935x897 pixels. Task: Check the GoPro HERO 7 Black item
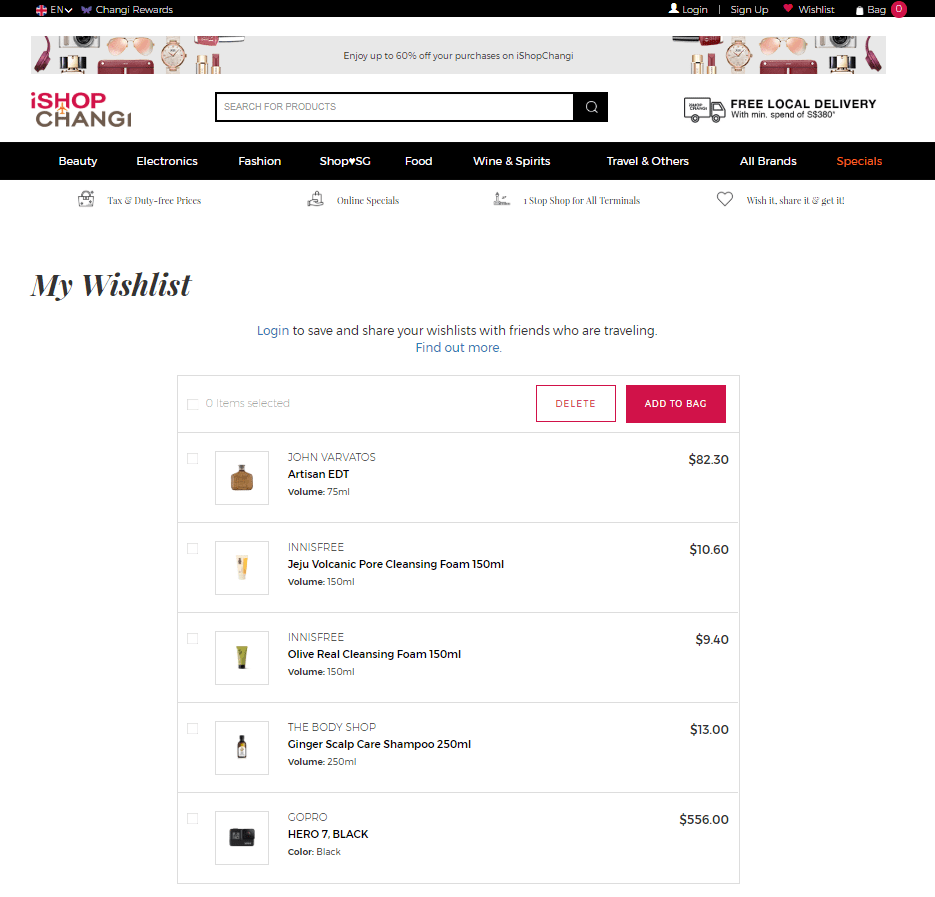tap(193, 819)
